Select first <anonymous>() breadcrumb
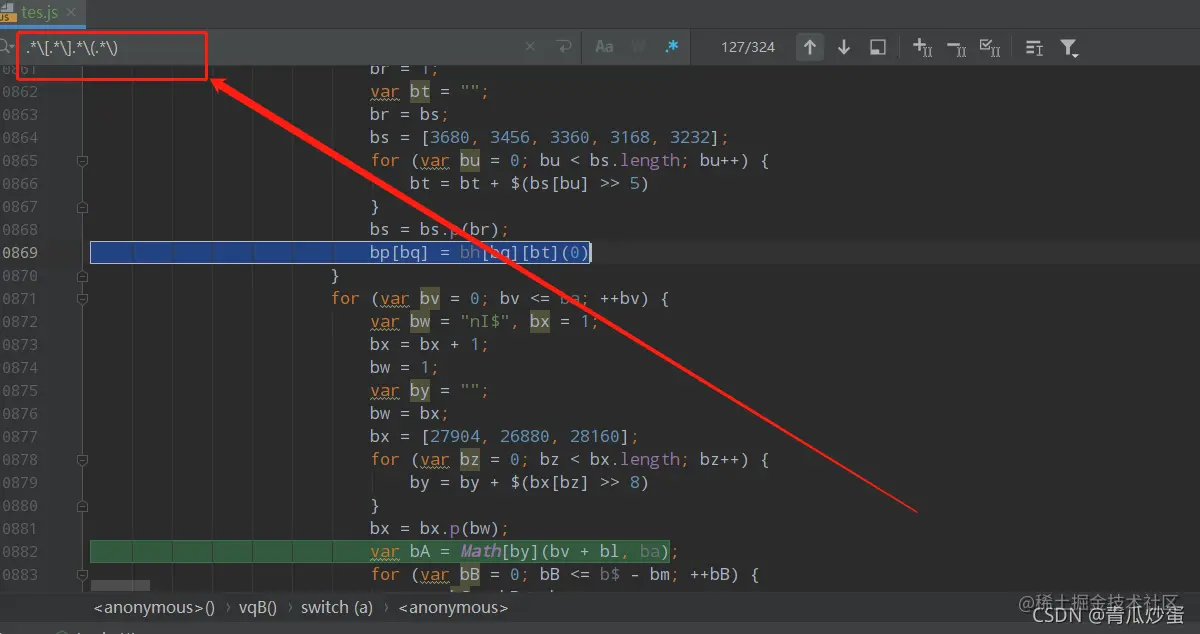 (x=154, y=607)
